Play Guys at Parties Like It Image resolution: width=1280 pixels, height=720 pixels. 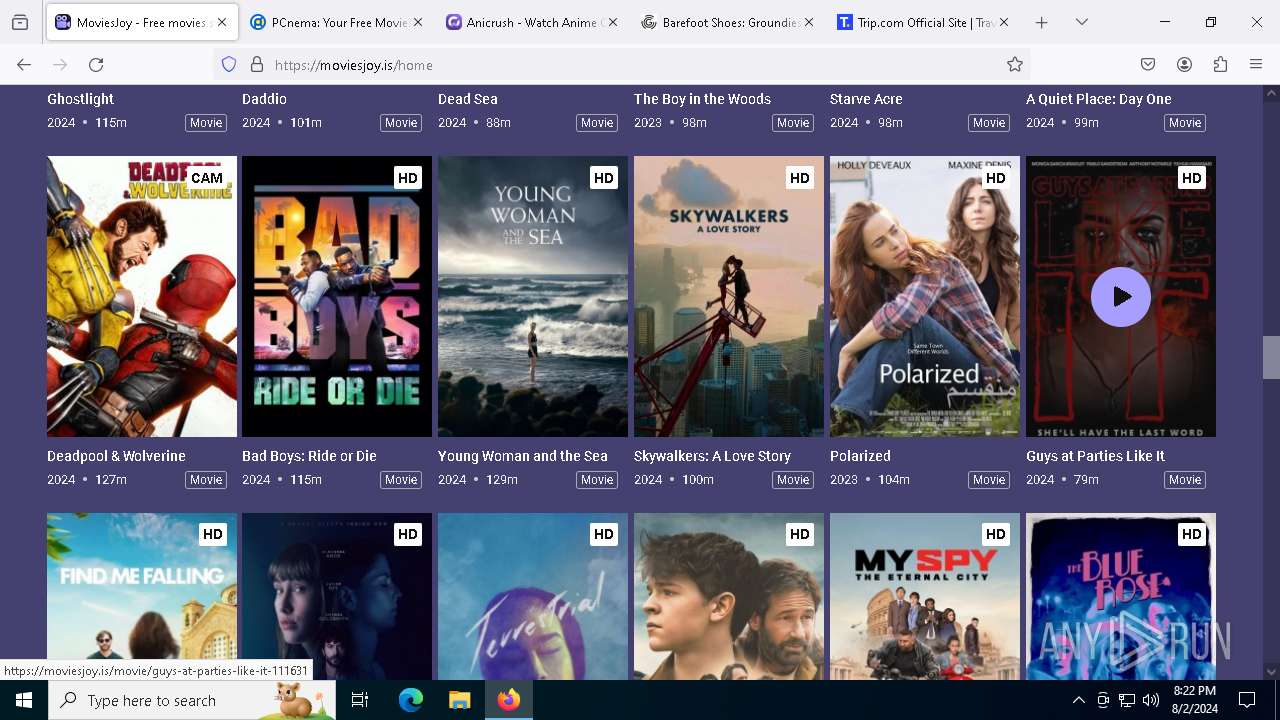click(1121, 297)
